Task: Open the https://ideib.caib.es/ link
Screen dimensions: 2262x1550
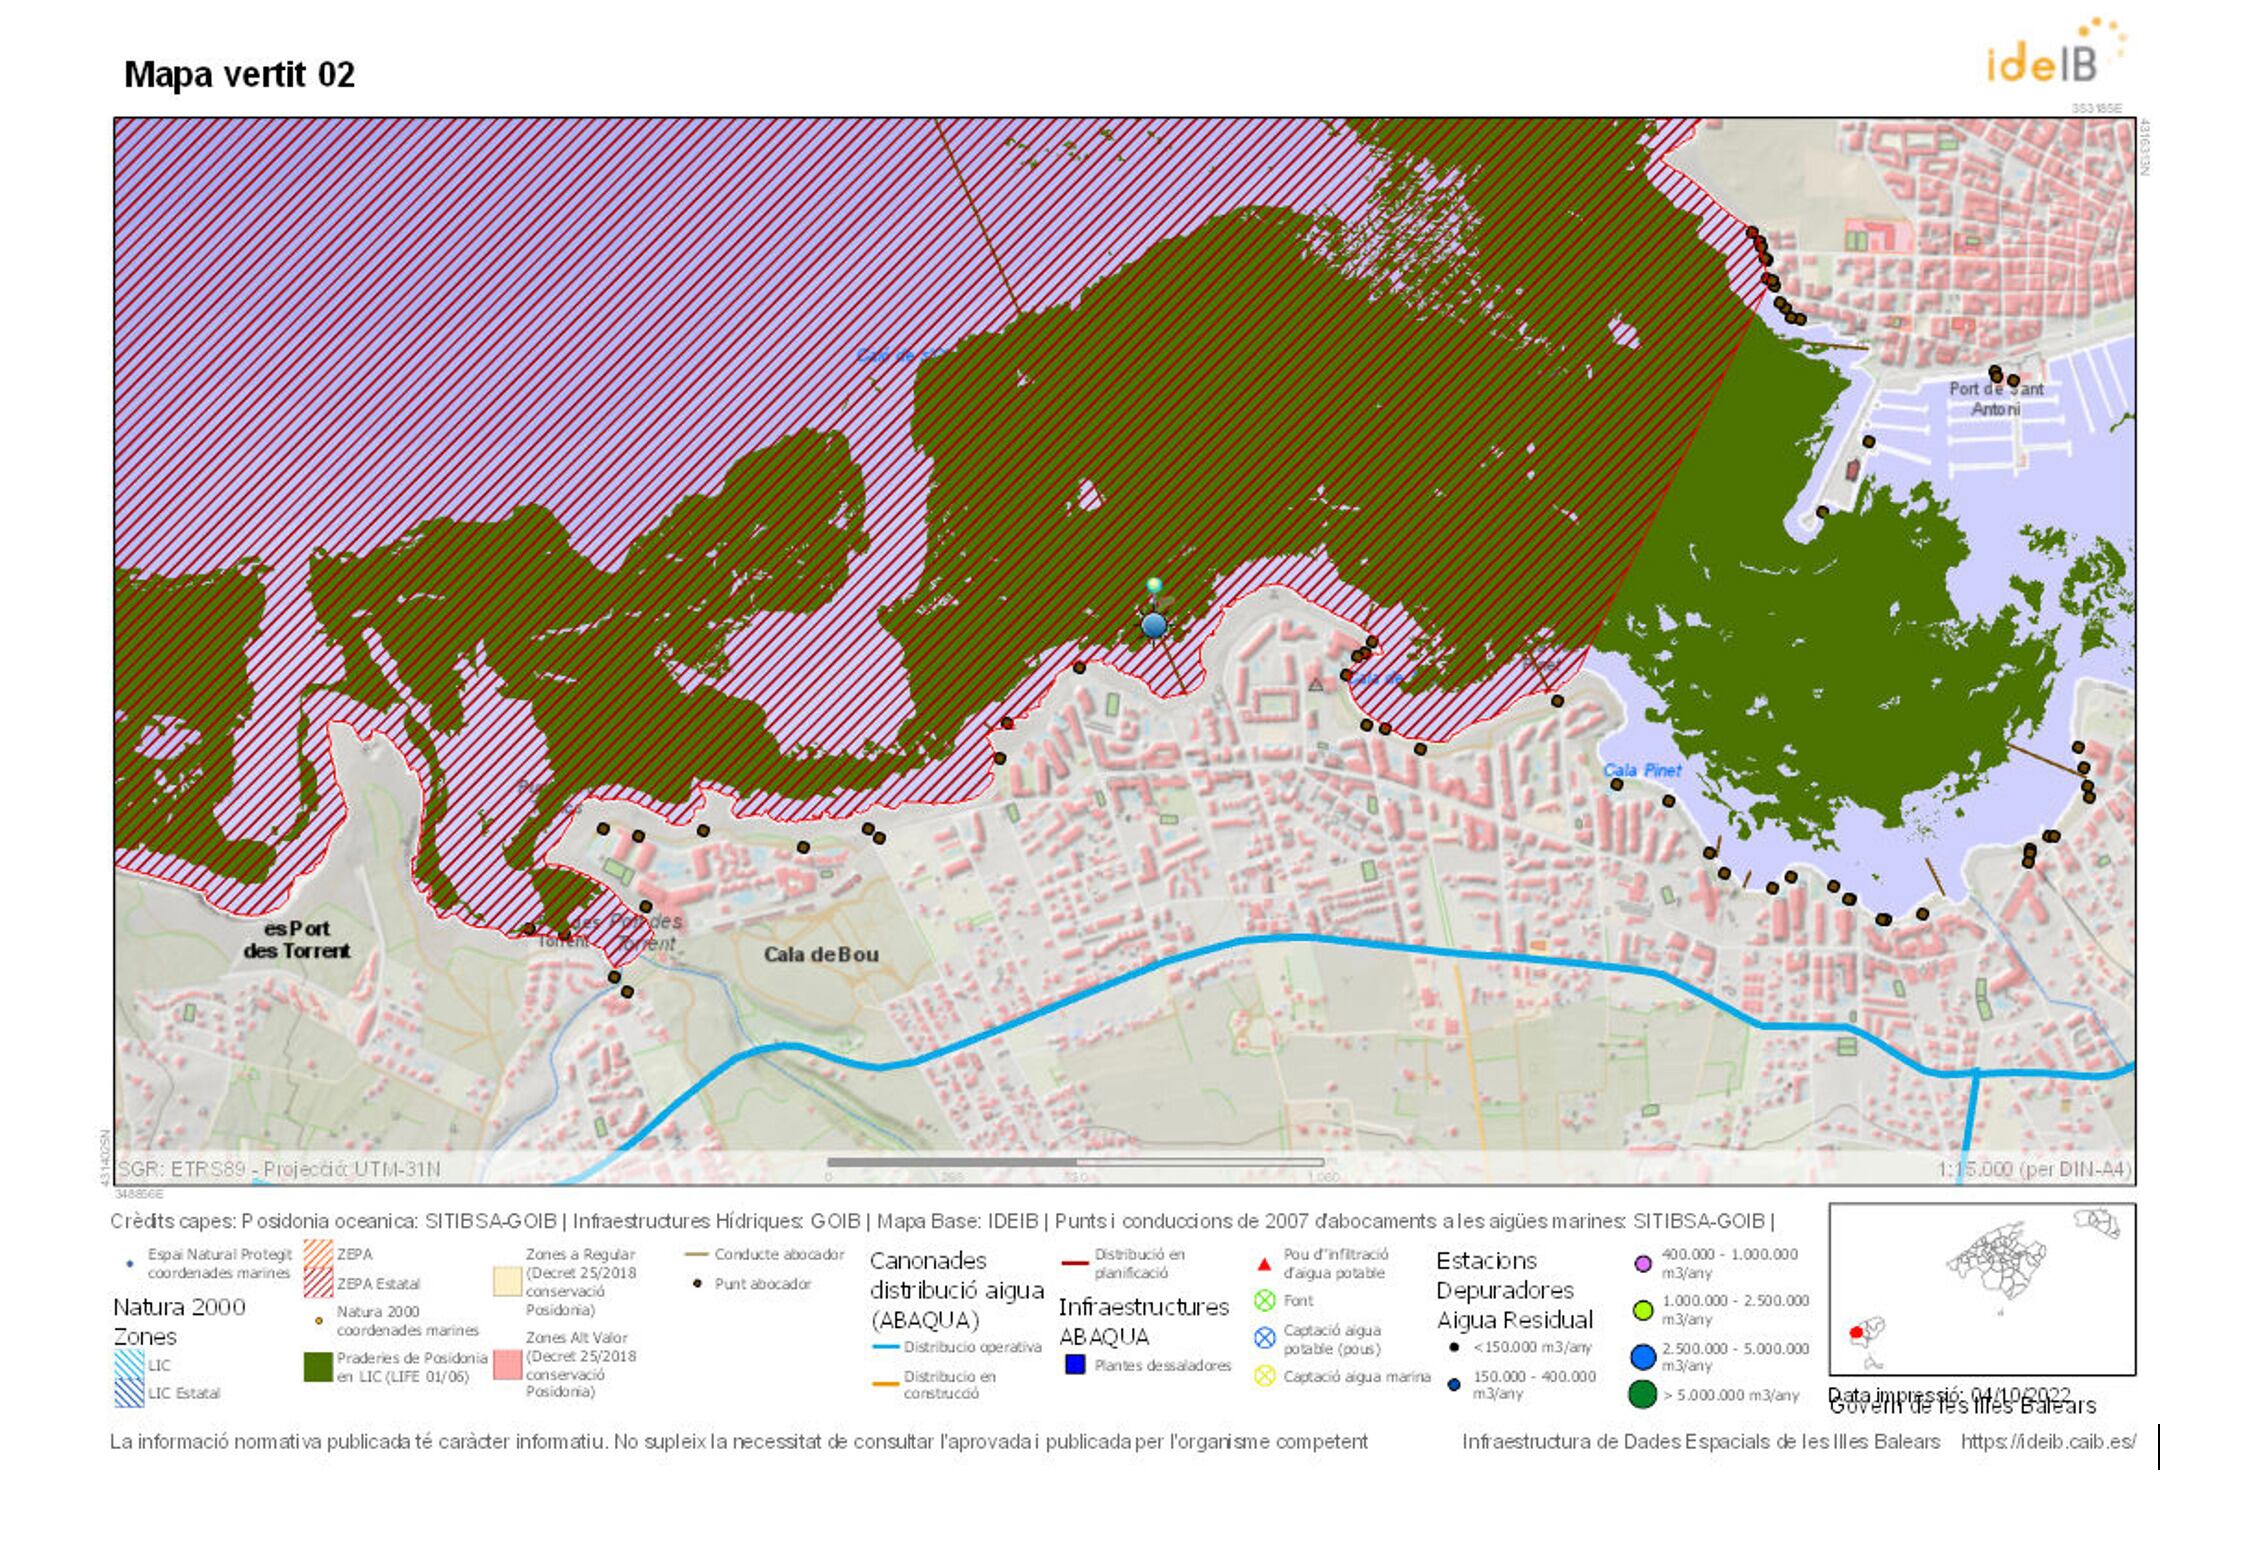Action: (x=2048, y=1442)
